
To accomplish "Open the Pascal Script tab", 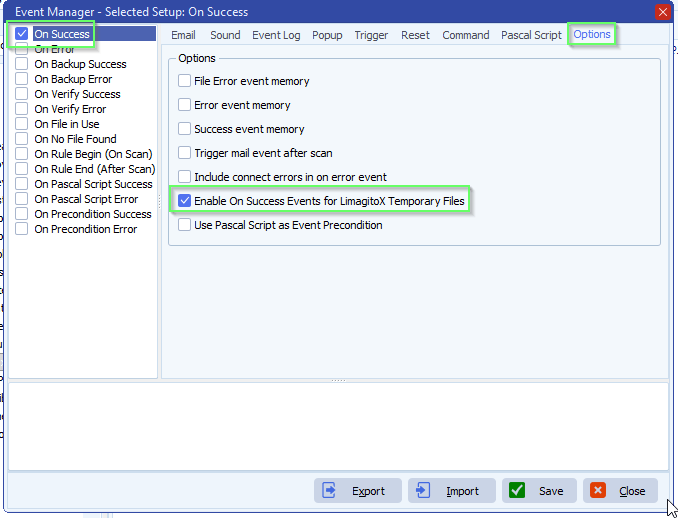I will [531, 35].
